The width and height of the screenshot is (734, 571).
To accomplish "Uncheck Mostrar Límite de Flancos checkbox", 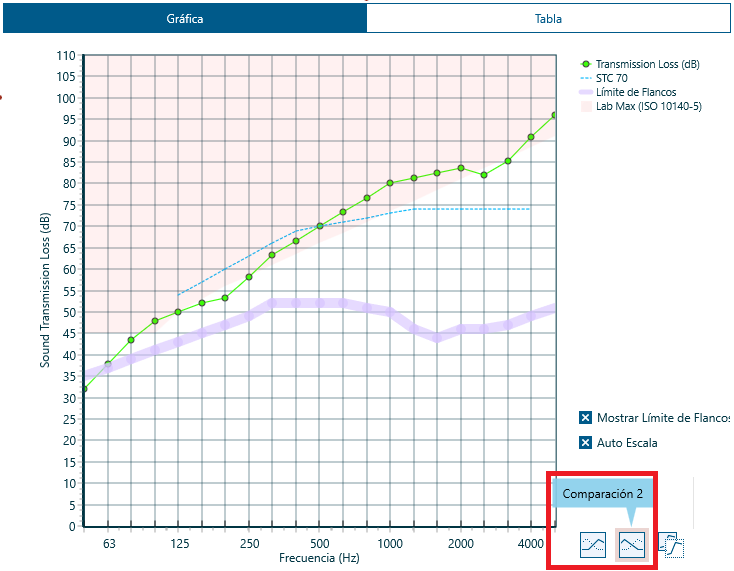I will (x=586, y=418).
